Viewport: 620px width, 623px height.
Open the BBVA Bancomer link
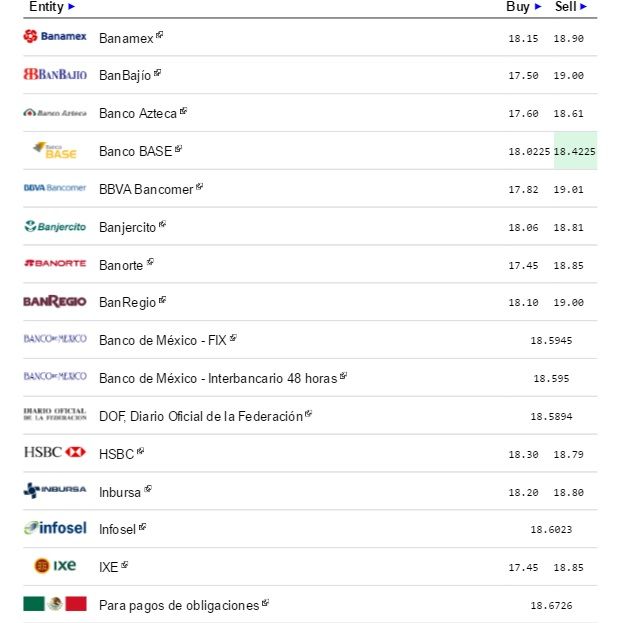point(146,189)
